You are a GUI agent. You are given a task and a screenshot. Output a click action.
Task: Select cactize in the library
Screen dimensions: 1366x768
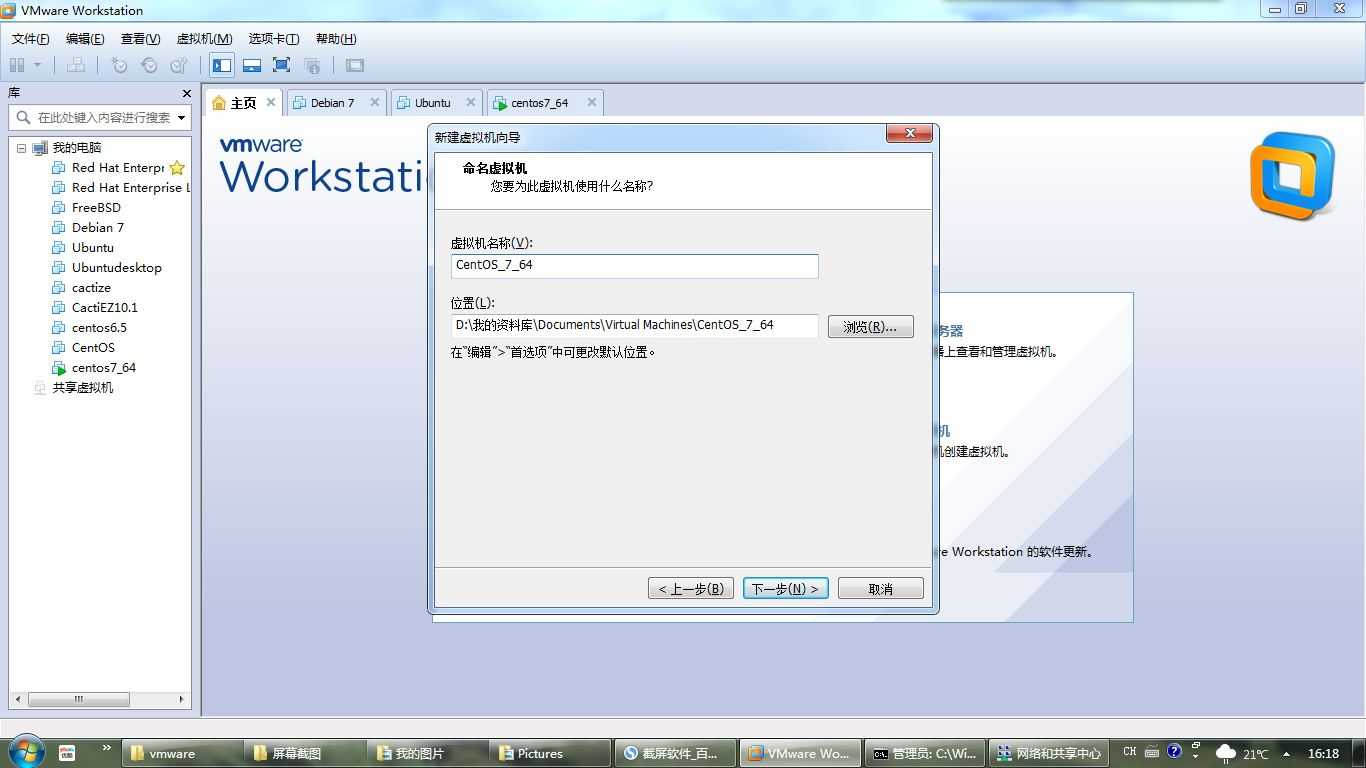[x=91, y=288]
